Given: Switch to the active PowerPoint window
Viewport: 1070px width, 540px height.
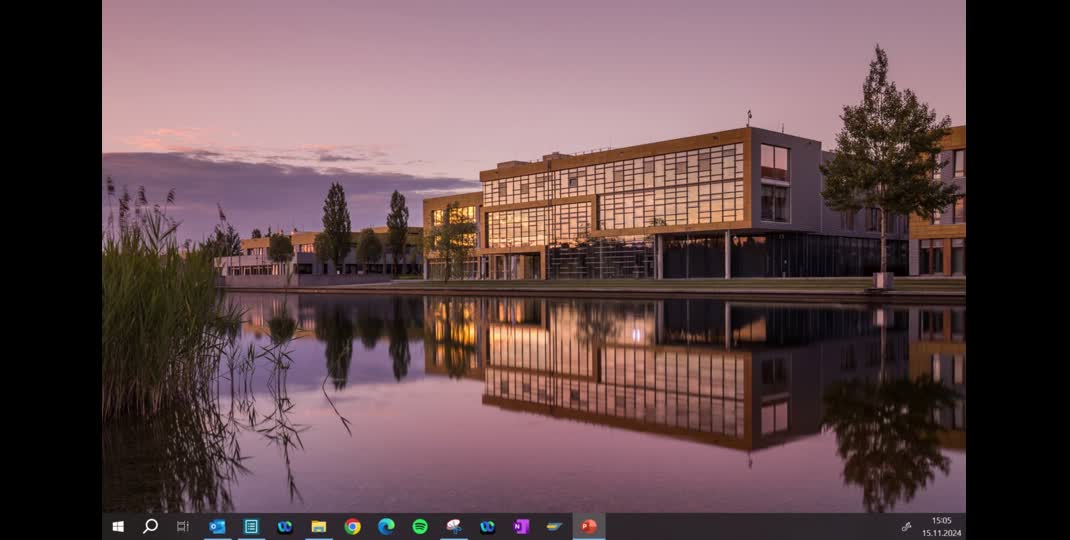Looking at the screenshot, I should (x=589, y=526).
